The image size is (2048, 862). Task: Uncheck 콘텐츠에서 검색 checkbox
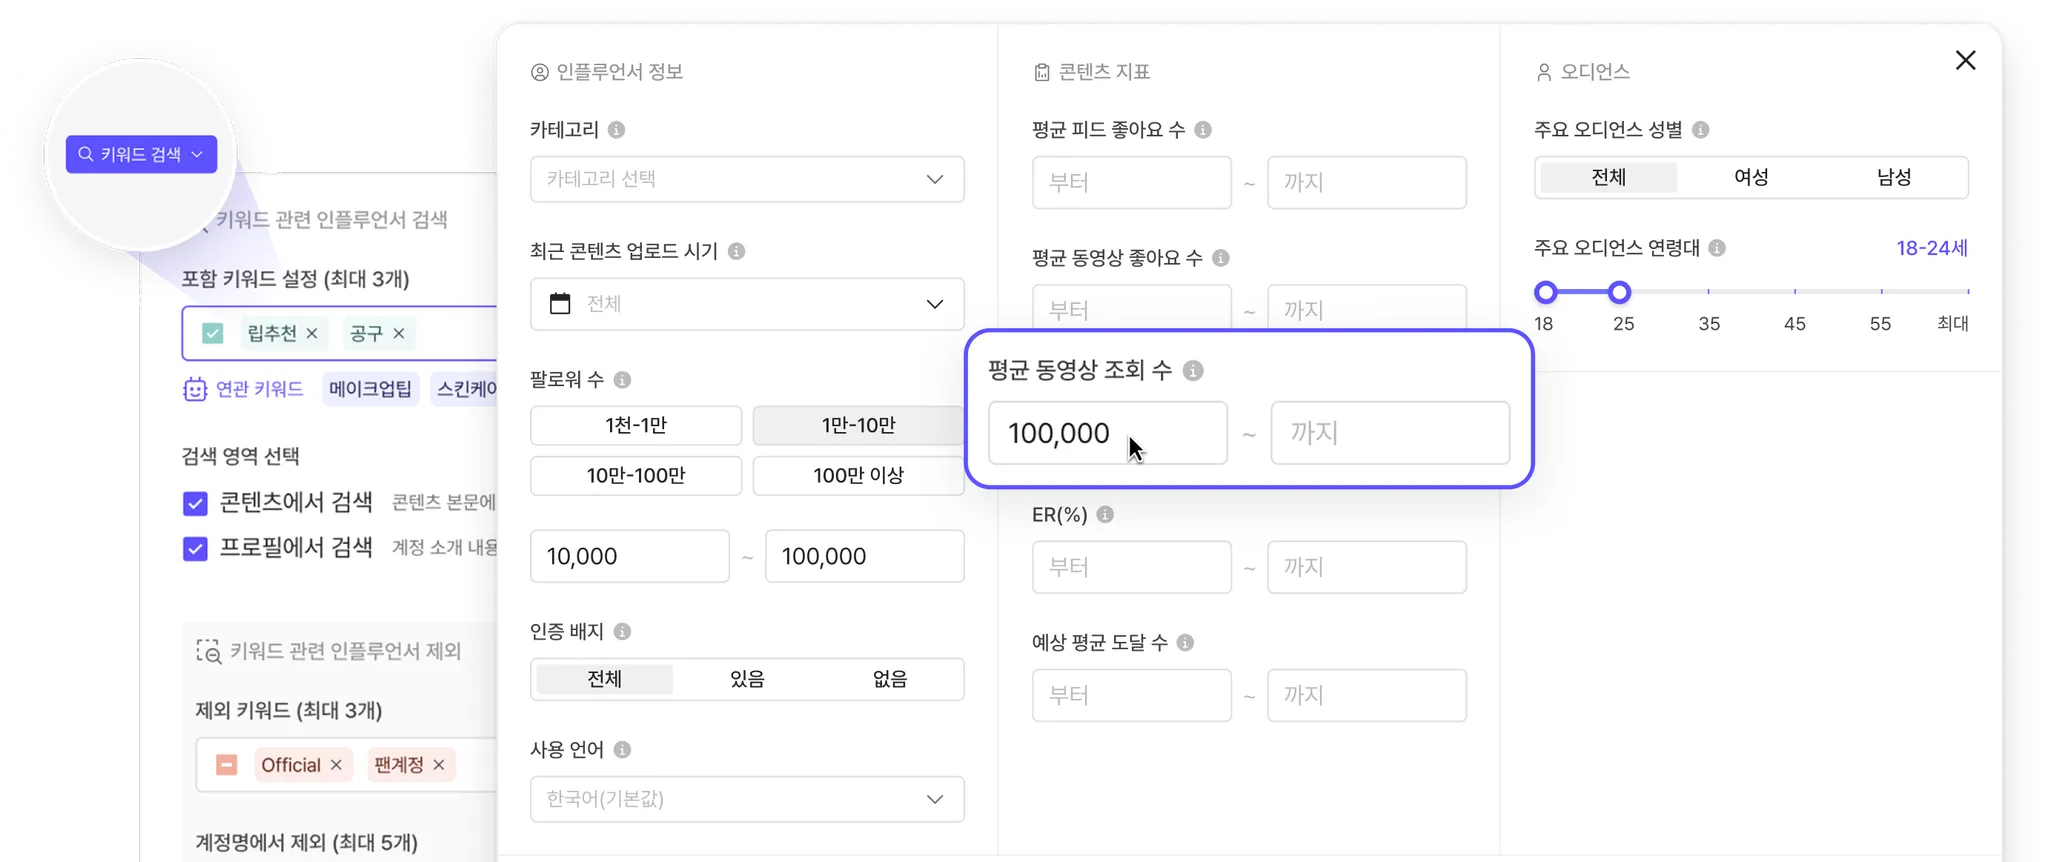(195, 503)
